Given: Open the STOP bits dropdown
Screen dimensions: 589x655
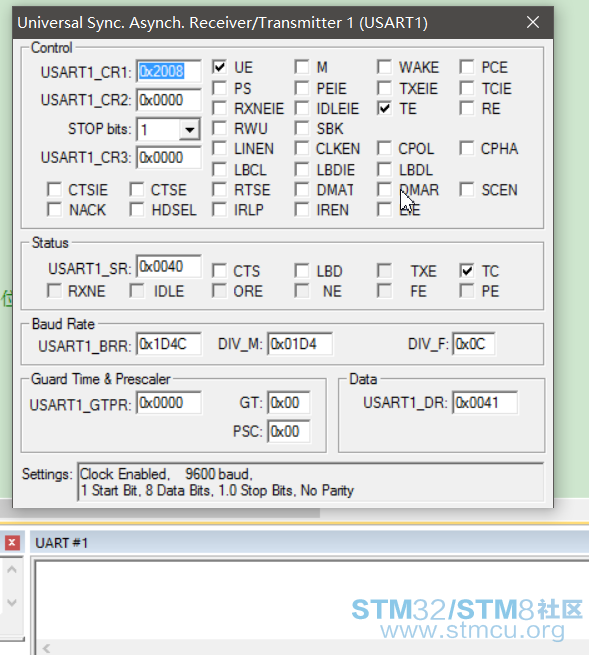Looking at the screenshot, I should coord(189,129).
